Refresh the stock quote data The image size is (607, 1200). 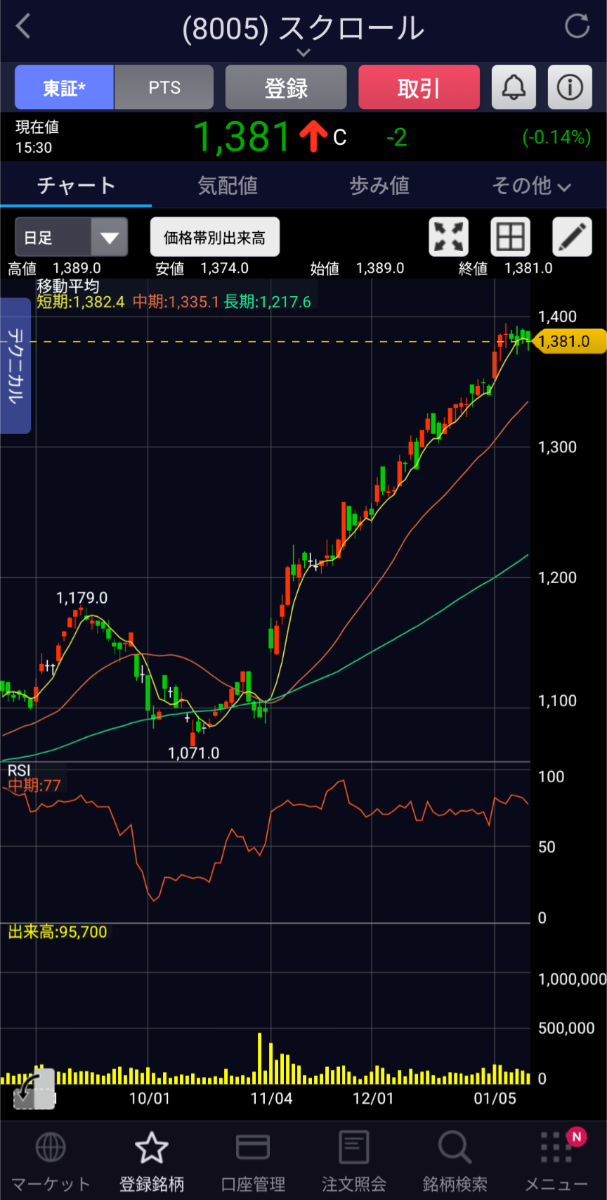coord(577,27)
